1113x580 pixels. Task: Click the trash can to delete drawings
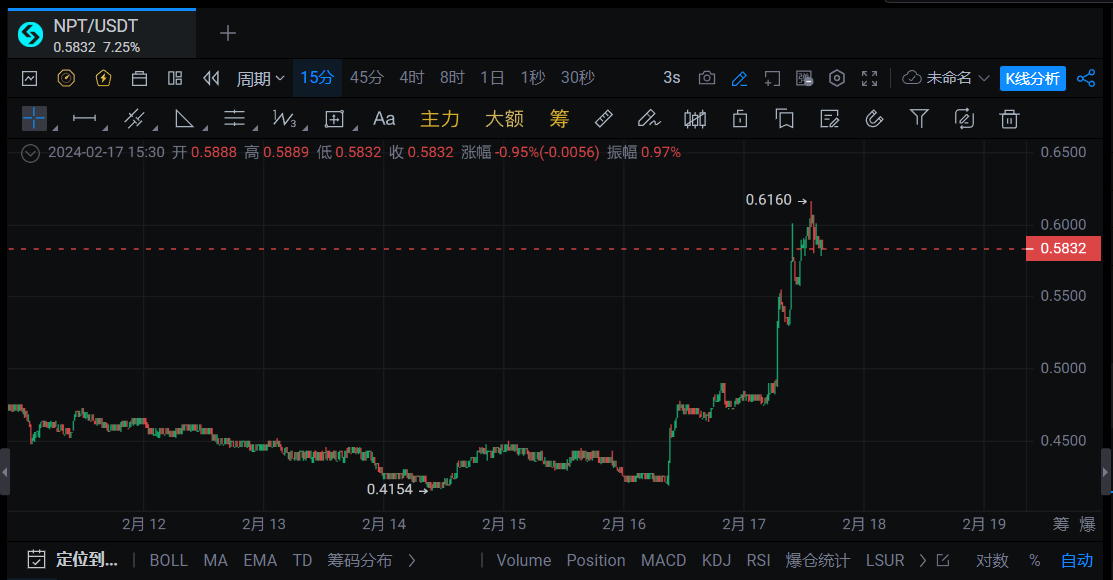click(x=1010, y=119)
